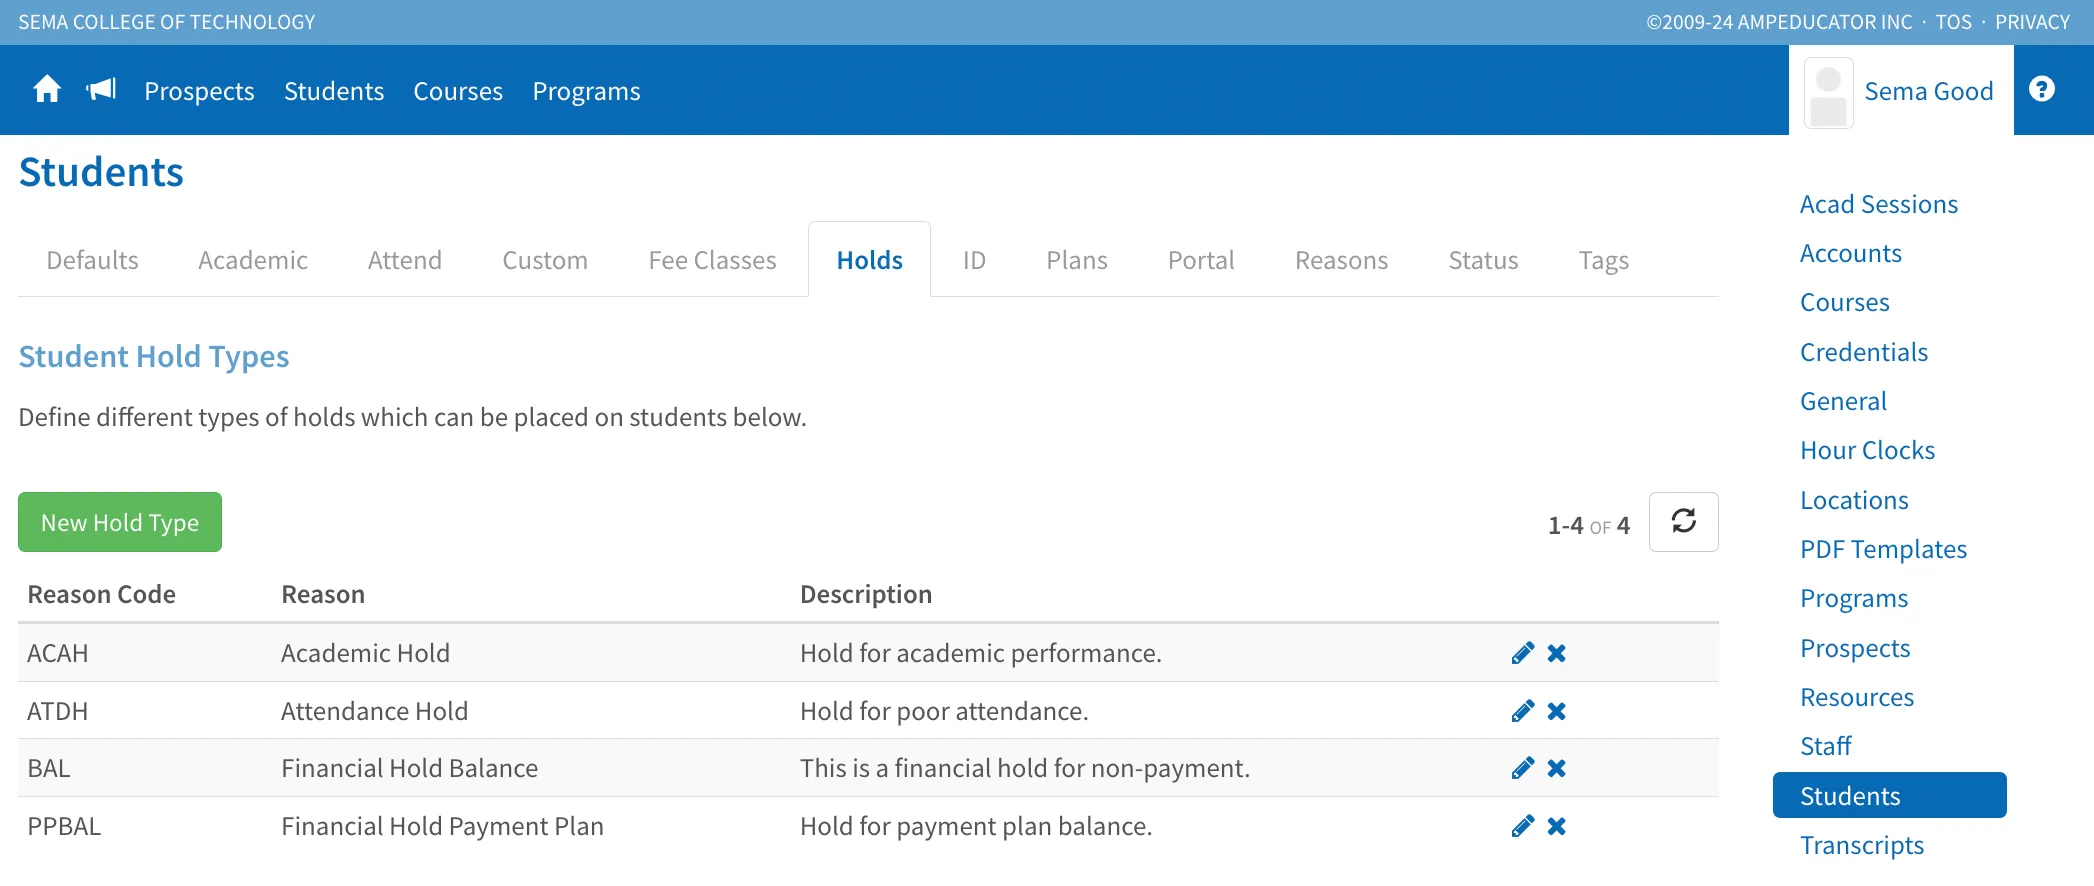Open Courses in the top navigation bar
Image resolution: width=2094 pixels, height=886 pixels.
(458, 91)
